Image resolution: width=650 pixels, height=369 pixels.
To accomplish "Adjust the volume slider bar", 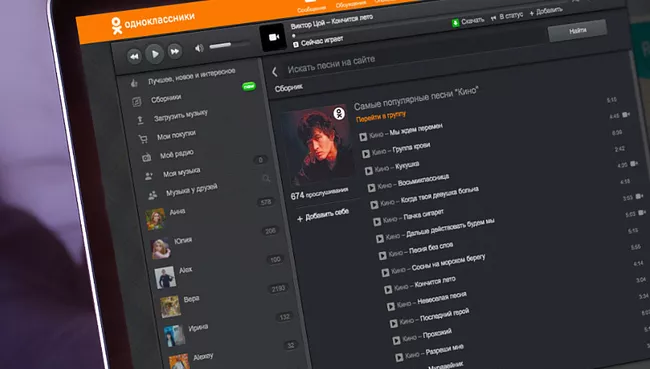I will pyautogui.click(x=229, y=44).
